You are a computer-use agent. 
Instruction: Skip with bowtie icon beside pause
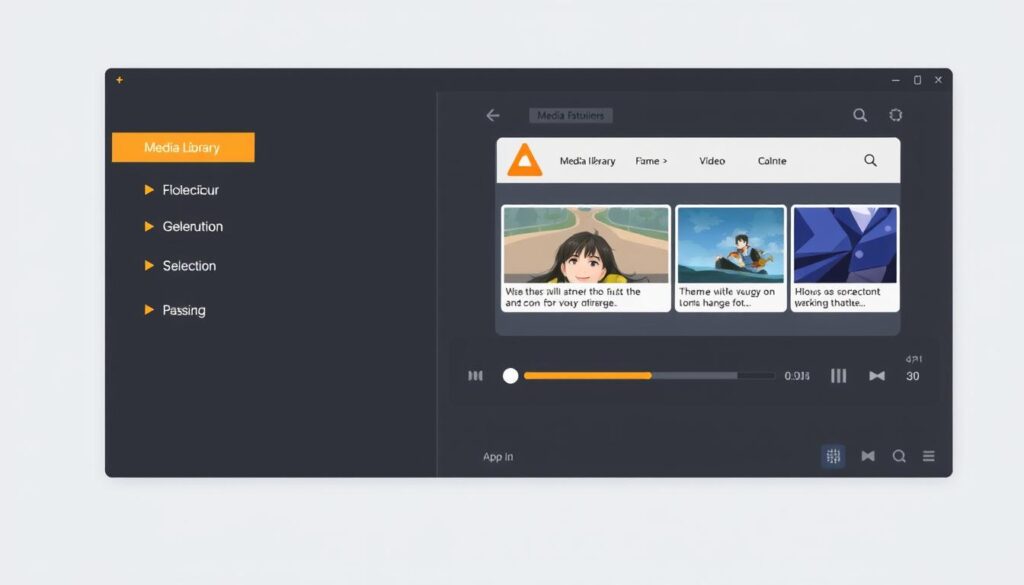coord(877,375)
